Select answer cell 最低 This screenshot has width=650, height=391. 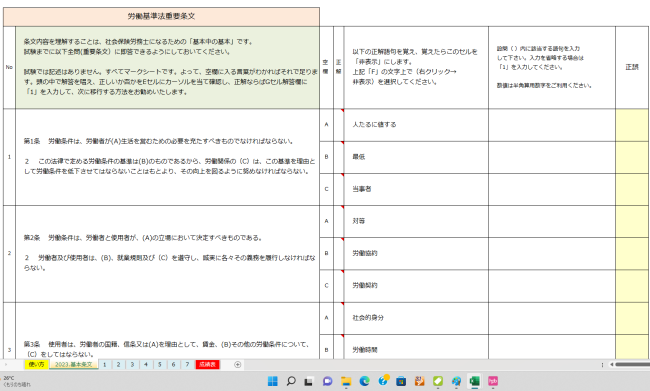[x=416, y=157]
